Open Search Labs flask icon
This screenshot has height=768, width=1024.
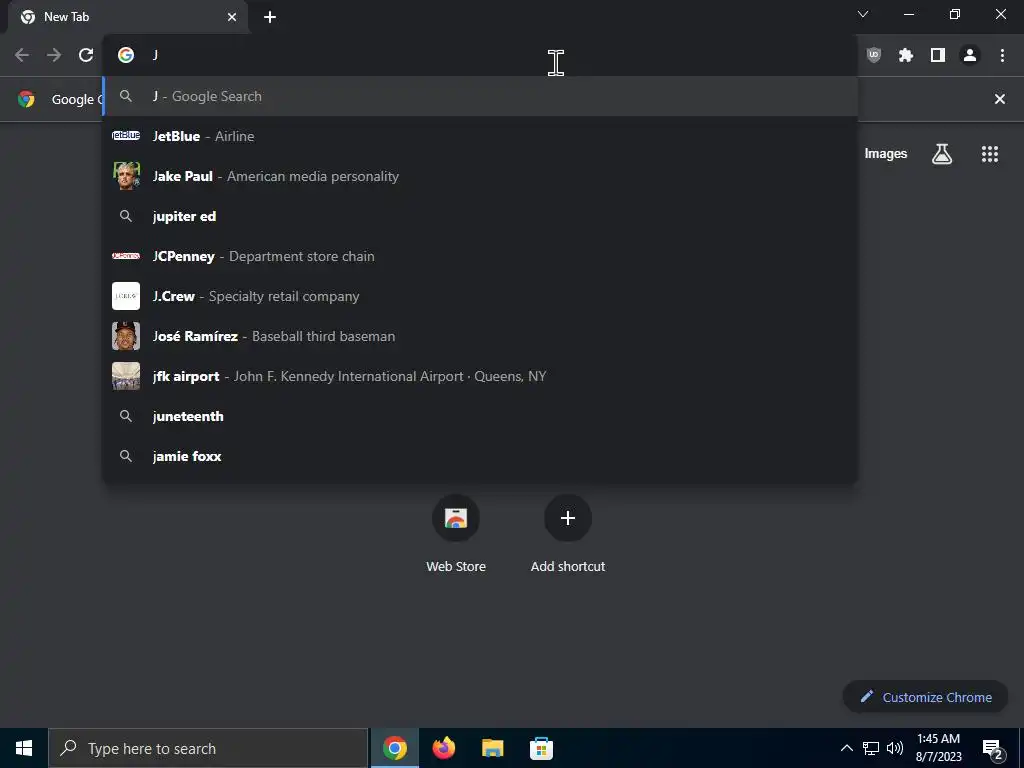click(942, 153)
